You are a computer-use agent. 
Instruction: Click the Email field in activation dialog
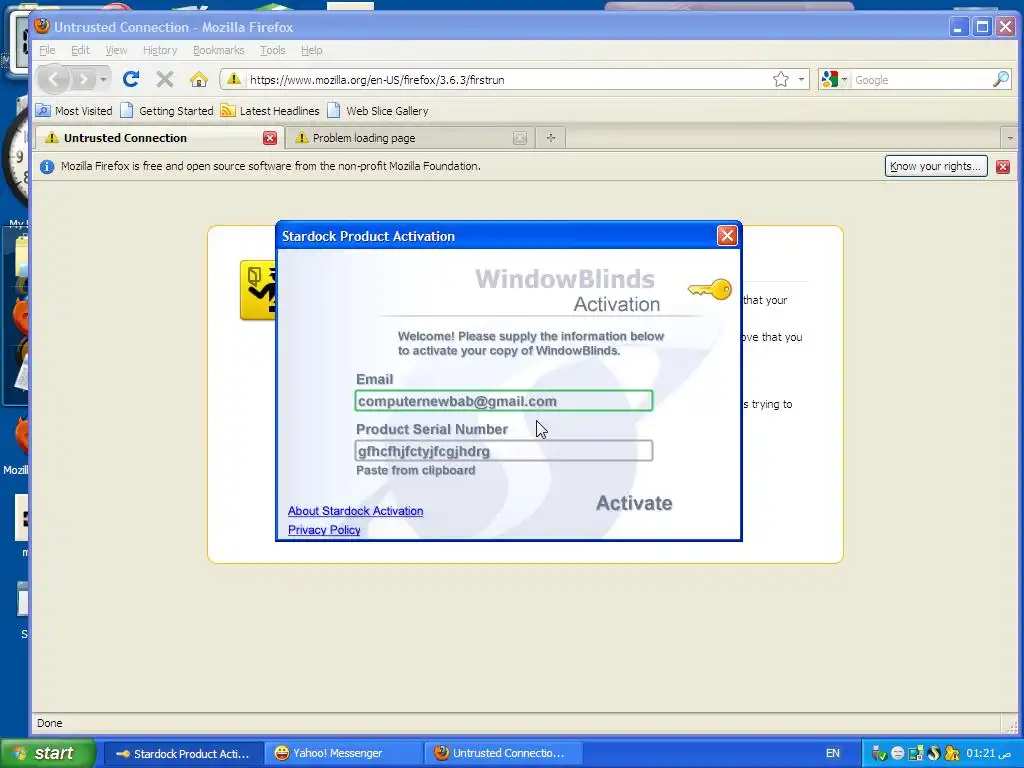[504, 401]
